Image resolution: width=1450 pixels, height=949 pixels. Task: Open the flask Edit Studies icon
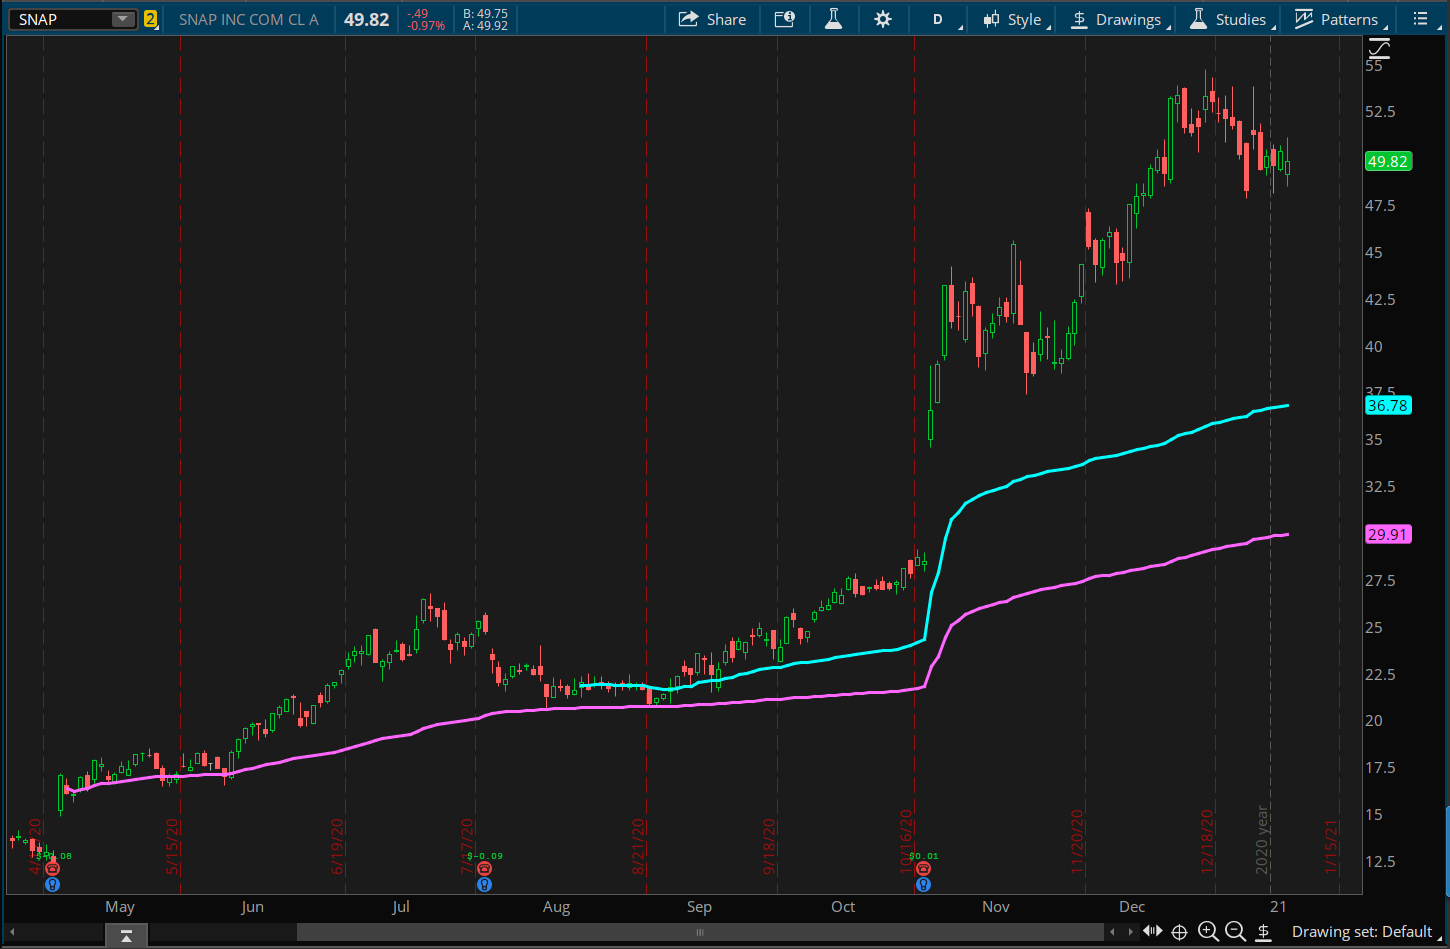click(833, 19)
